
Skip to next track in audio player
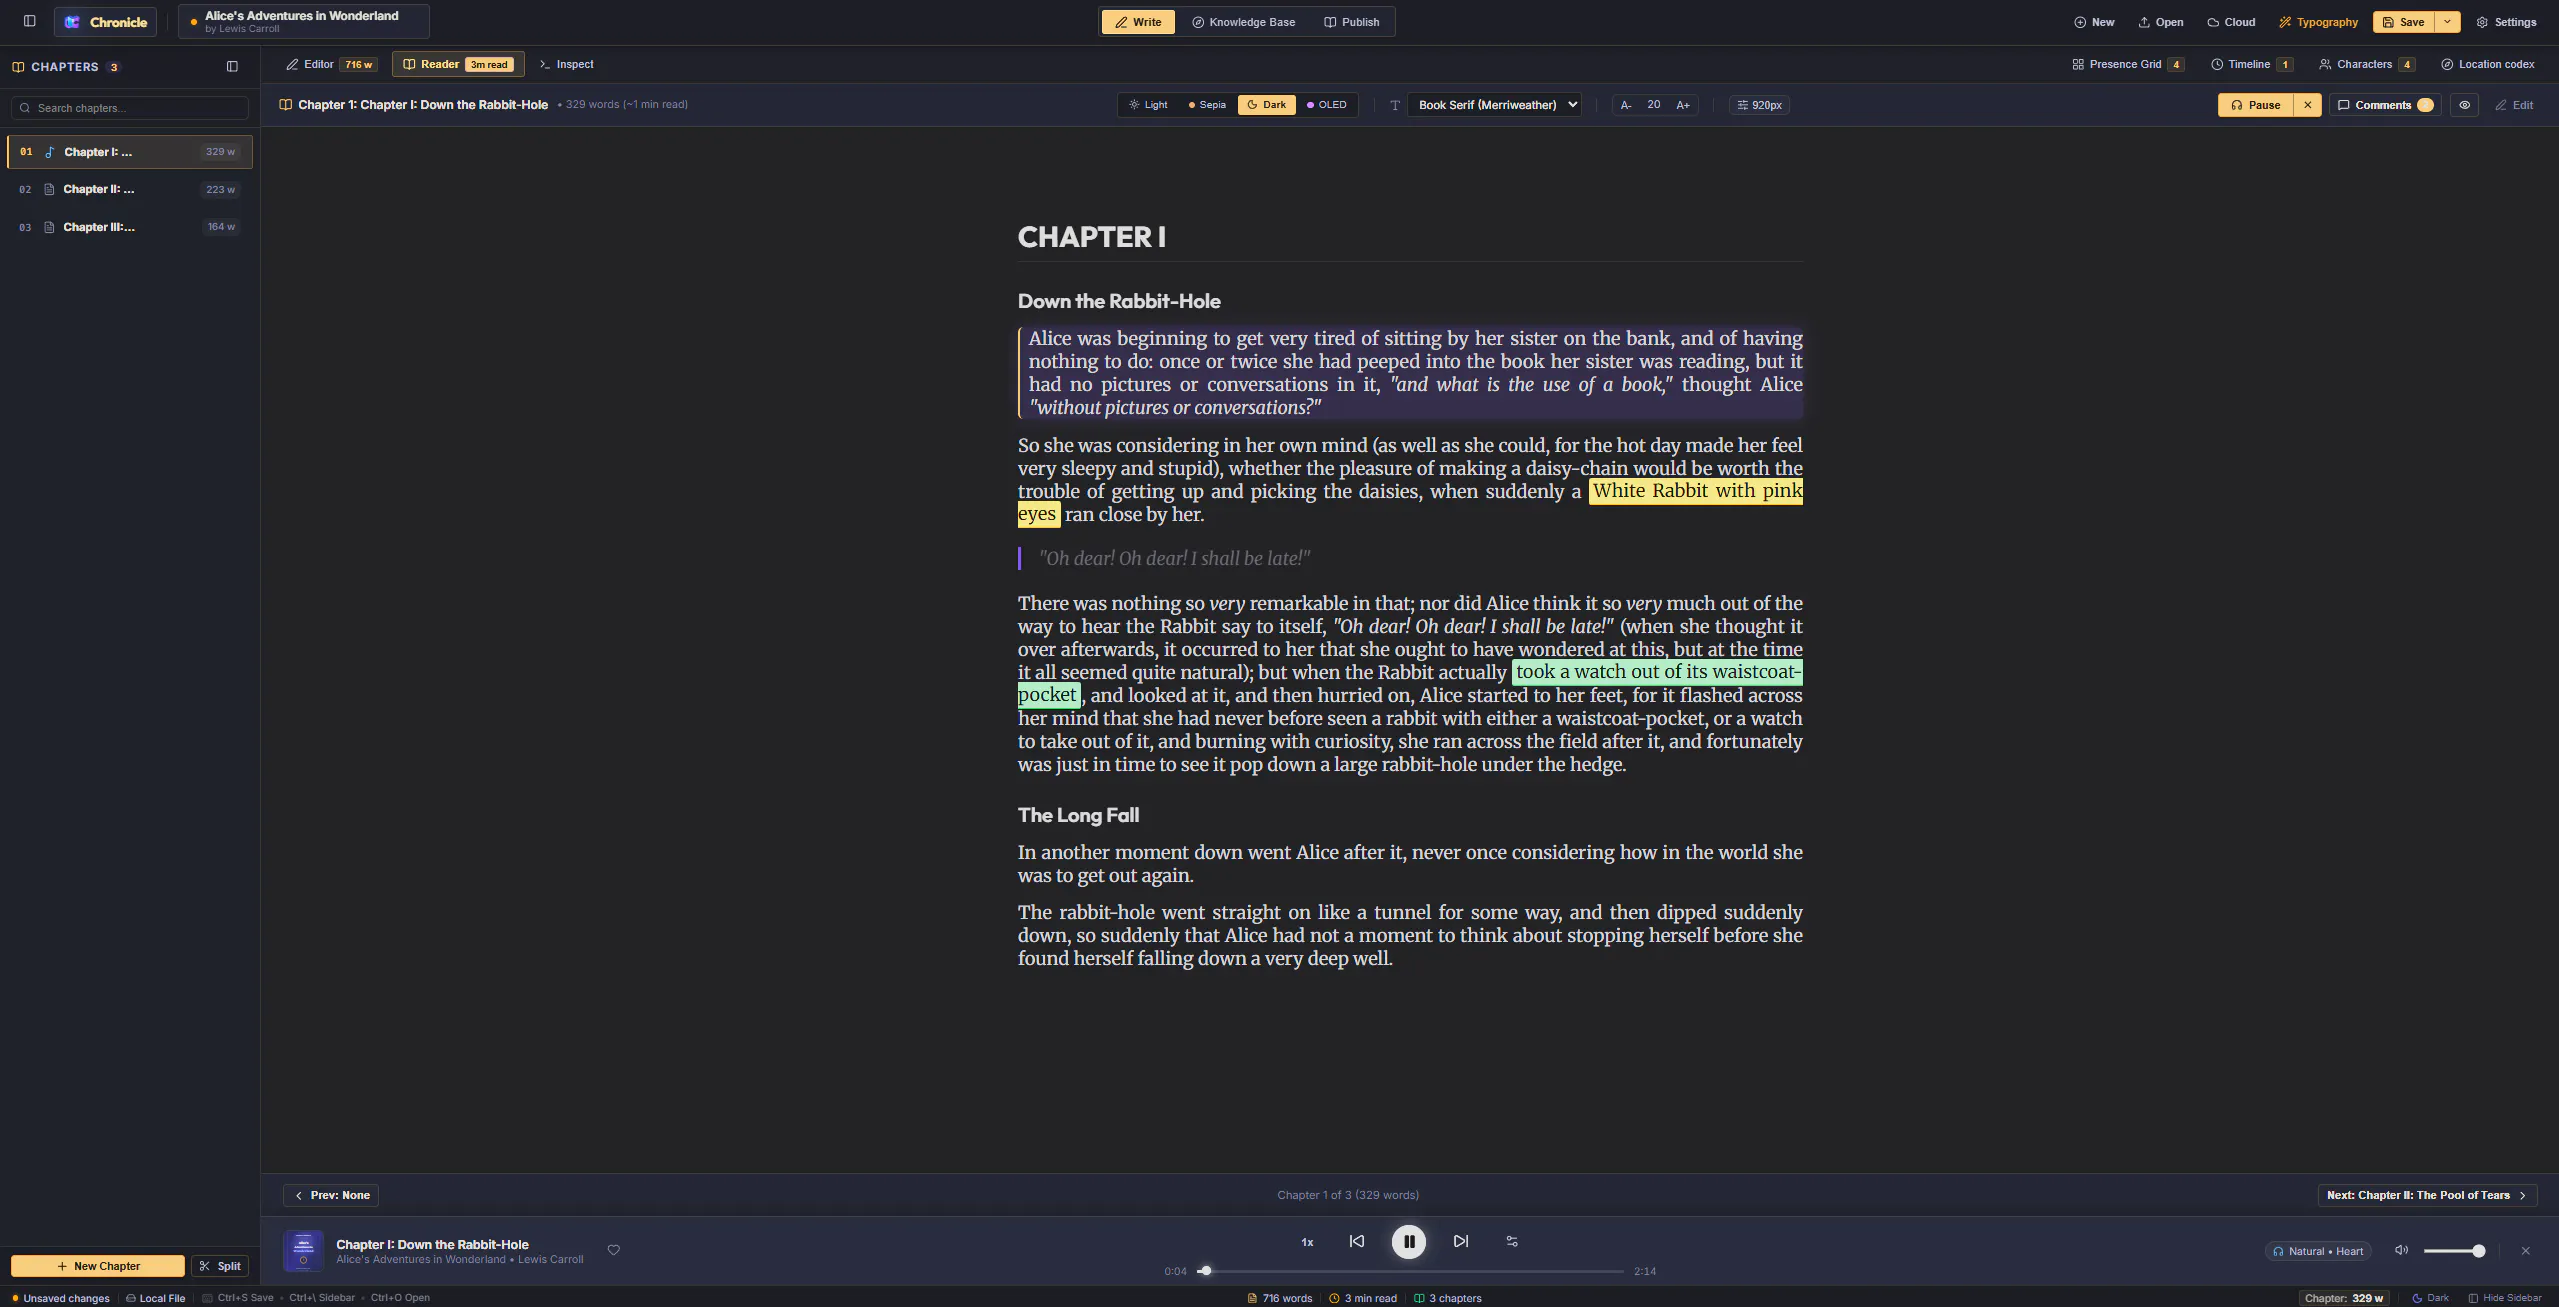tap(1461, 1241)
